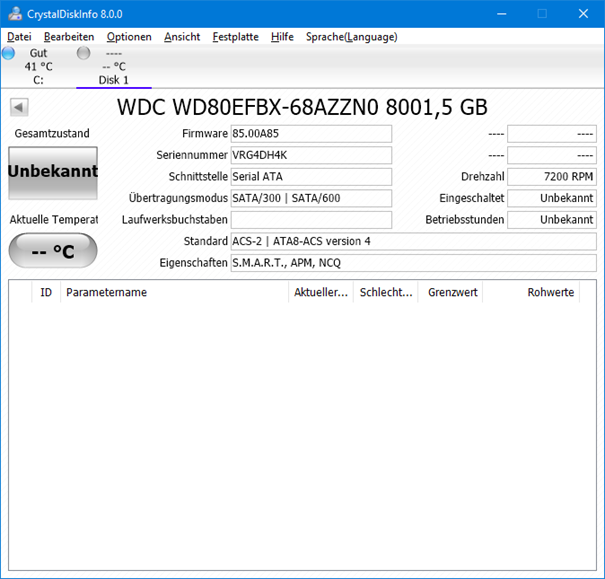Screen dimensions: 605x579
Task: Click the Eingeschaltet label
Action: (471, 198)
